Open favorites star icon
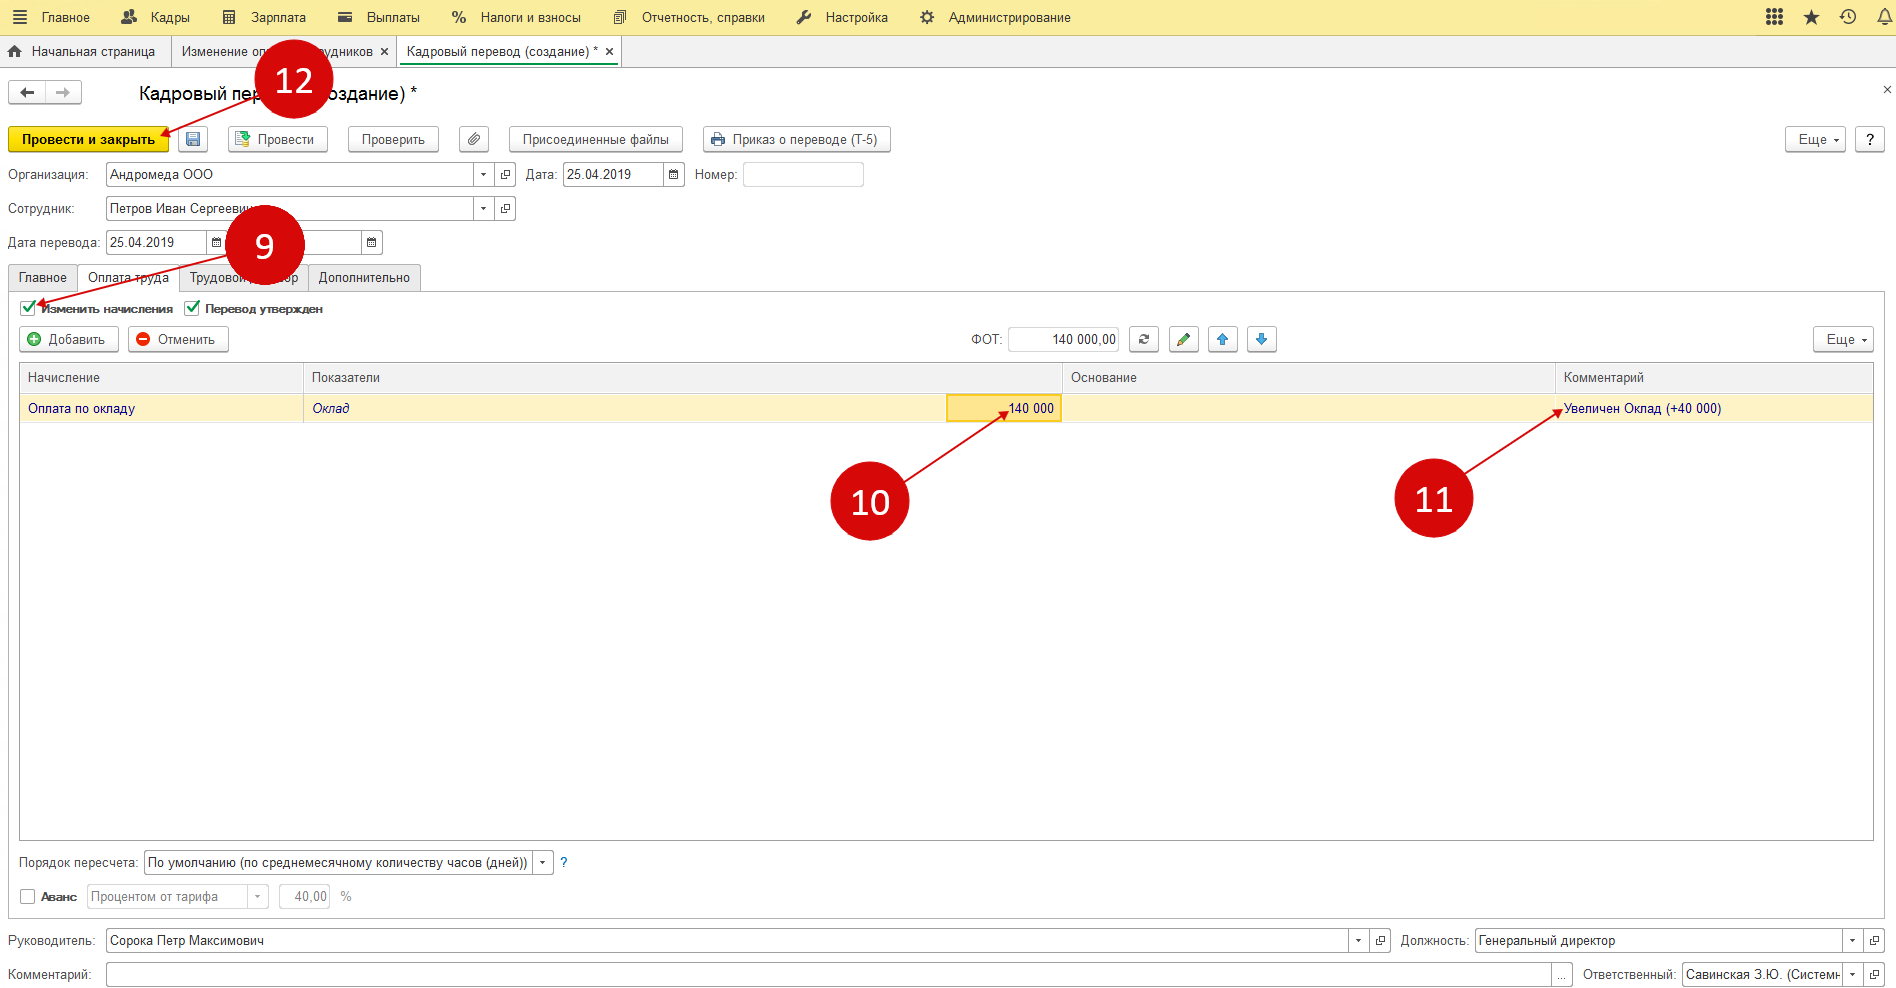 [x=1811, y=17]
